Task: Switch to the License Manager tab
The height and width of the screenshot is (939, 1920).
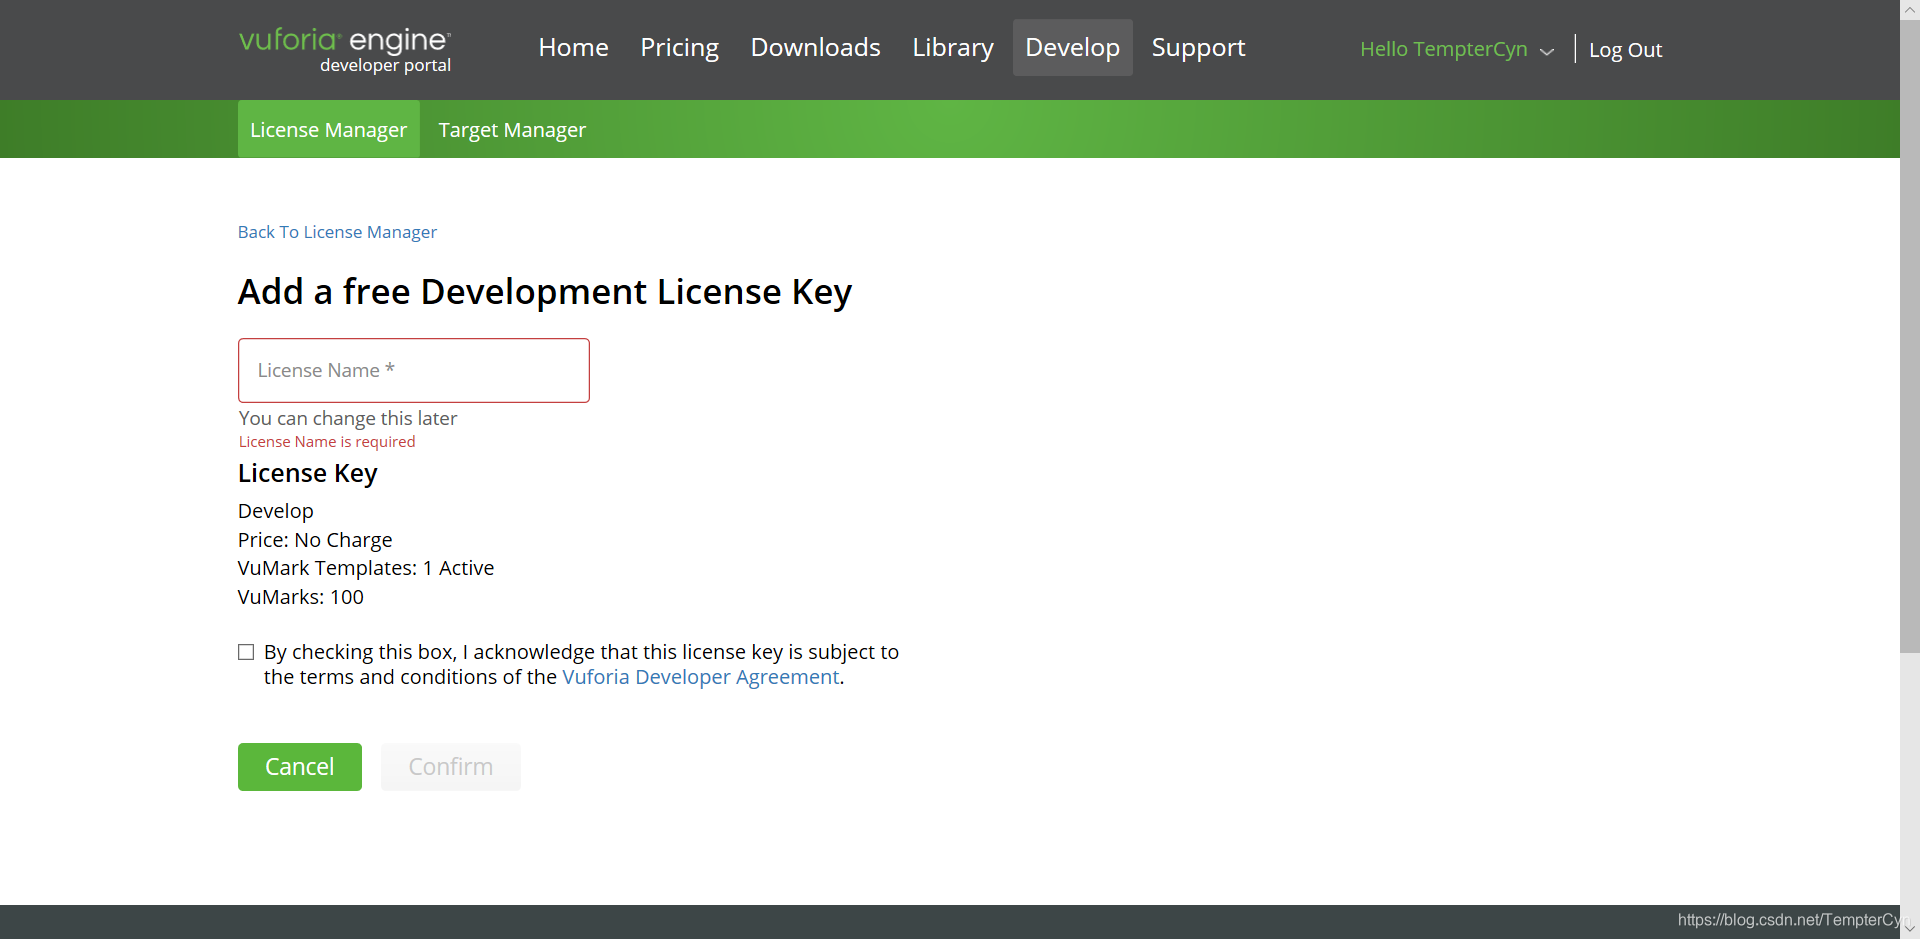Action: click(x=328, y=129)
